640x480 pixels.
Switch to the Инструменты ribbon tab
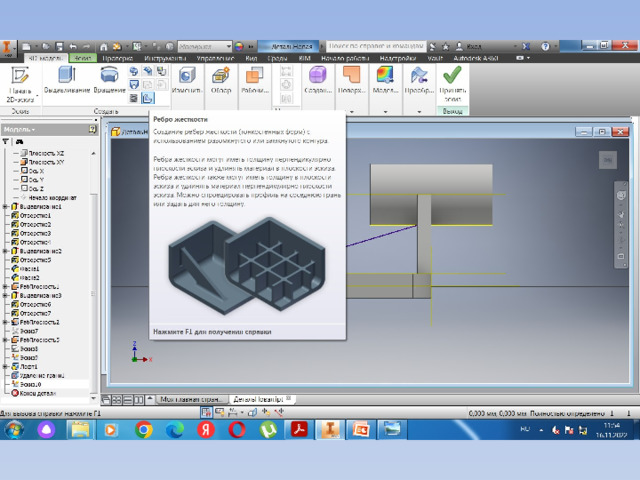pos(165,58)
